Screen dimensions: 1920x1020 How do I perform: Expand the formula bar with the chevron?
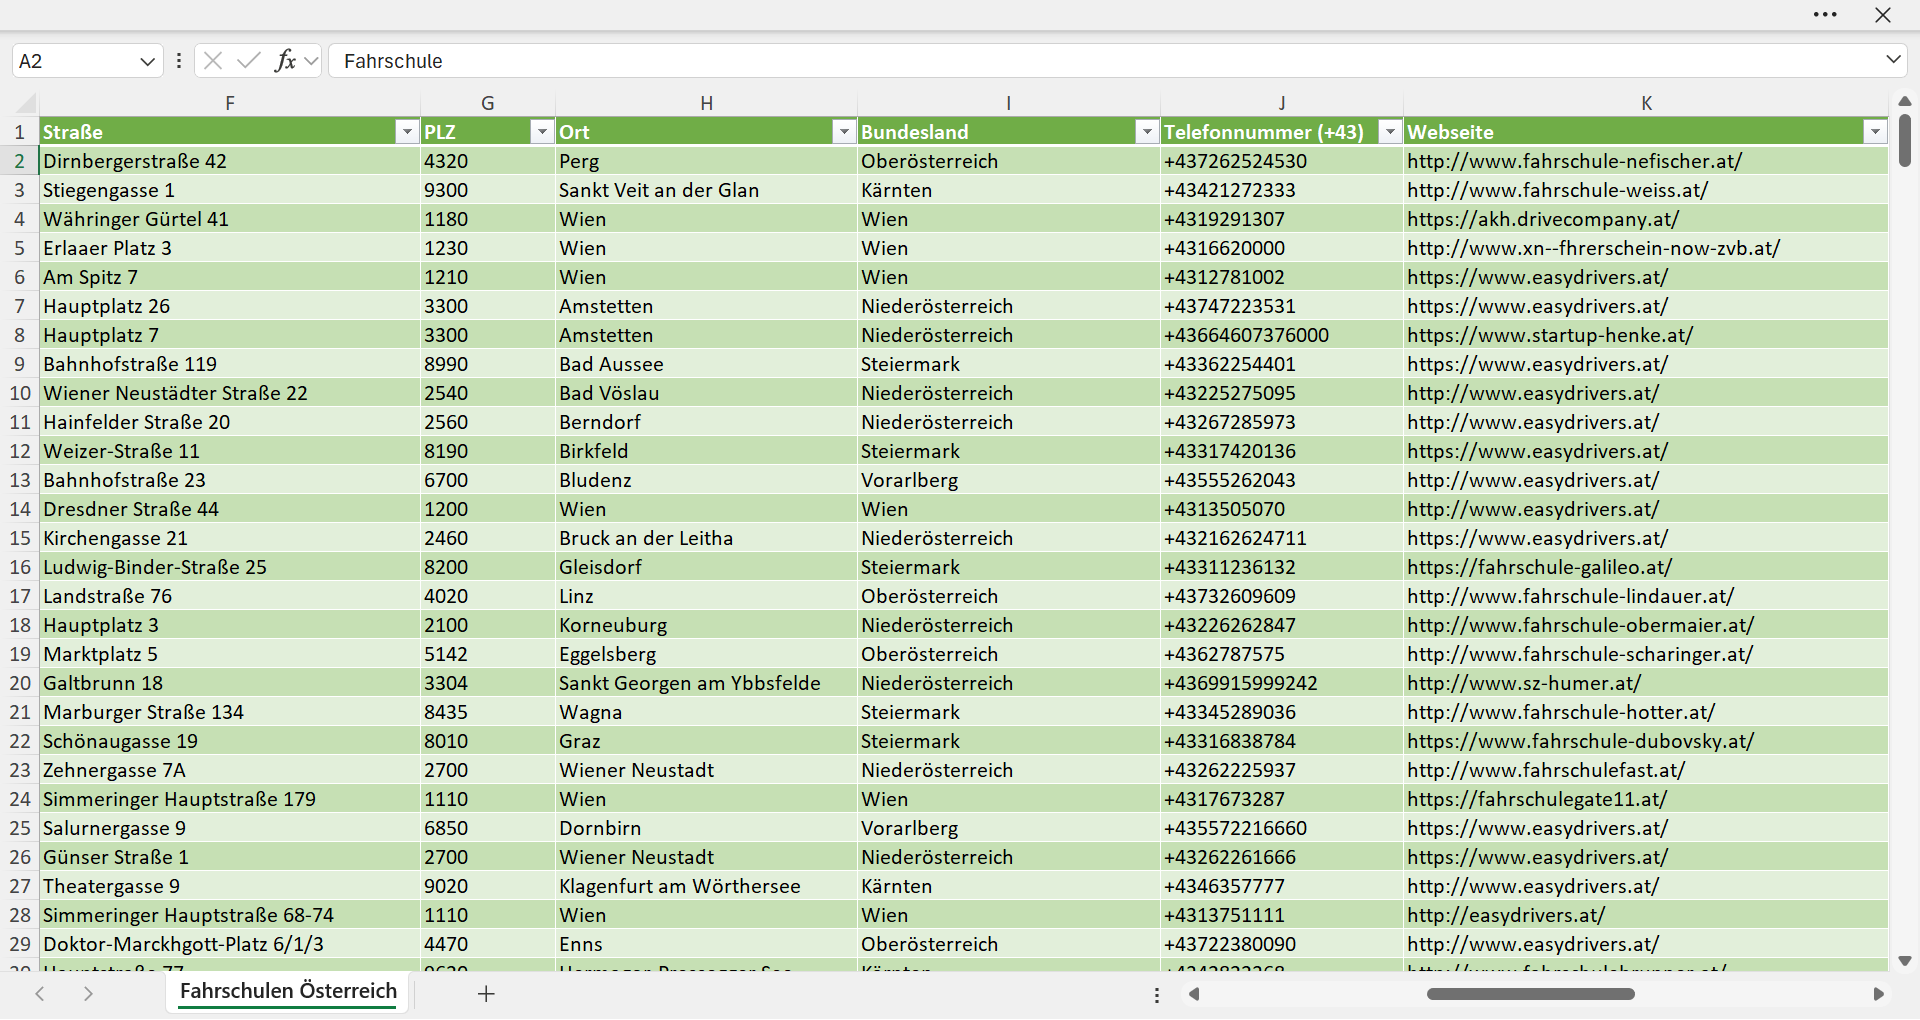[x=1893, y=60]
